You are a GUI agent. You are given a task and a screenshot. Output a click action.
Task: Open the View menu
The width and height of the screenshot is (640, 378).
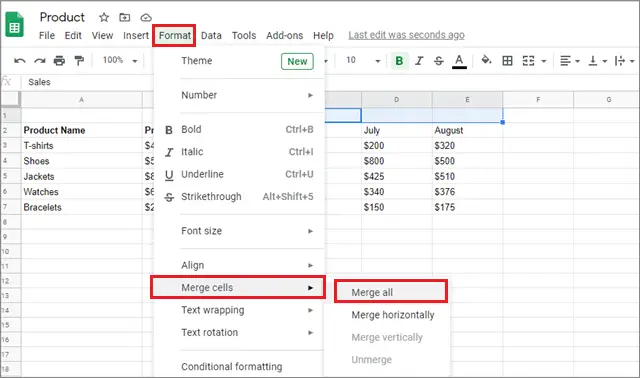[x=102, y=36]
